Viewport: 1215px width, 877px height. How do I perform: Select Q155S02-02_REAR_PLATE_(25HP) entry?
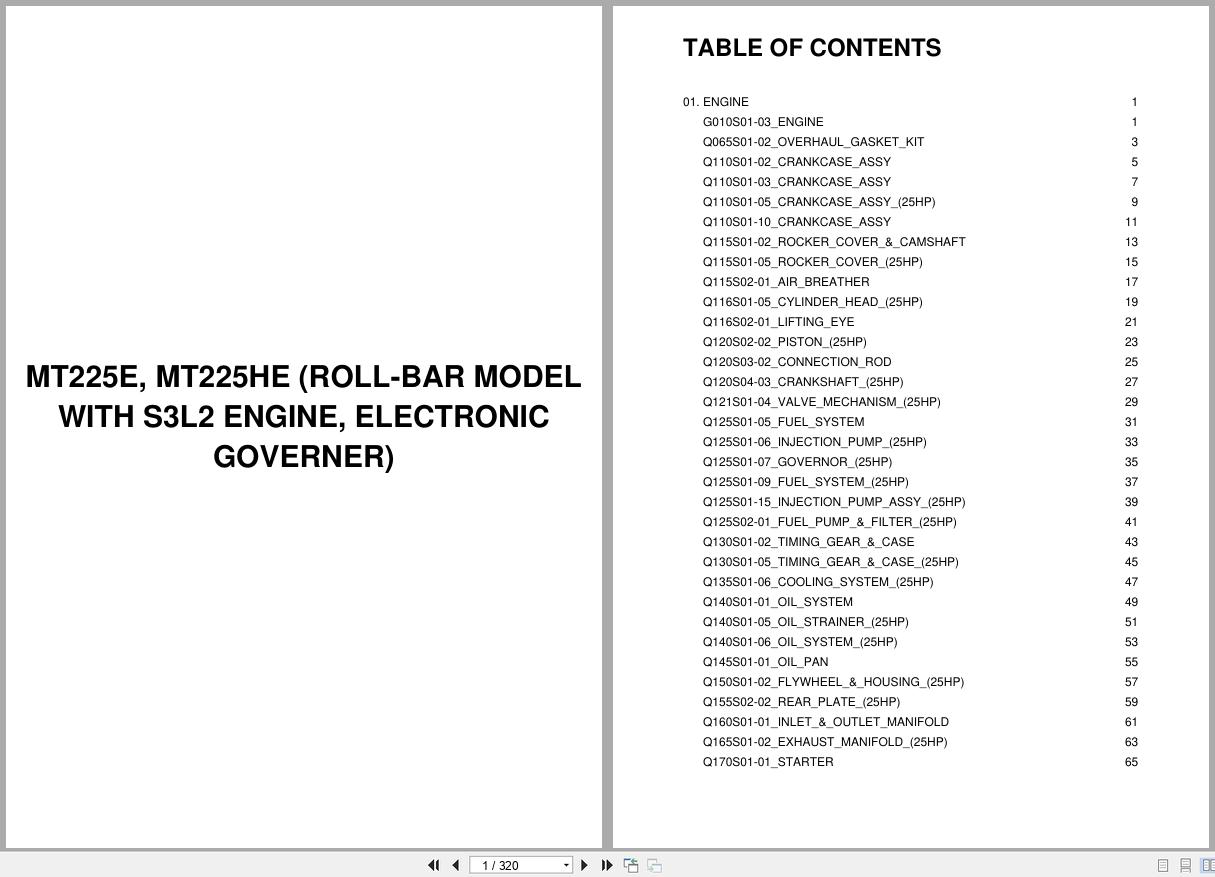pos(801,702)
